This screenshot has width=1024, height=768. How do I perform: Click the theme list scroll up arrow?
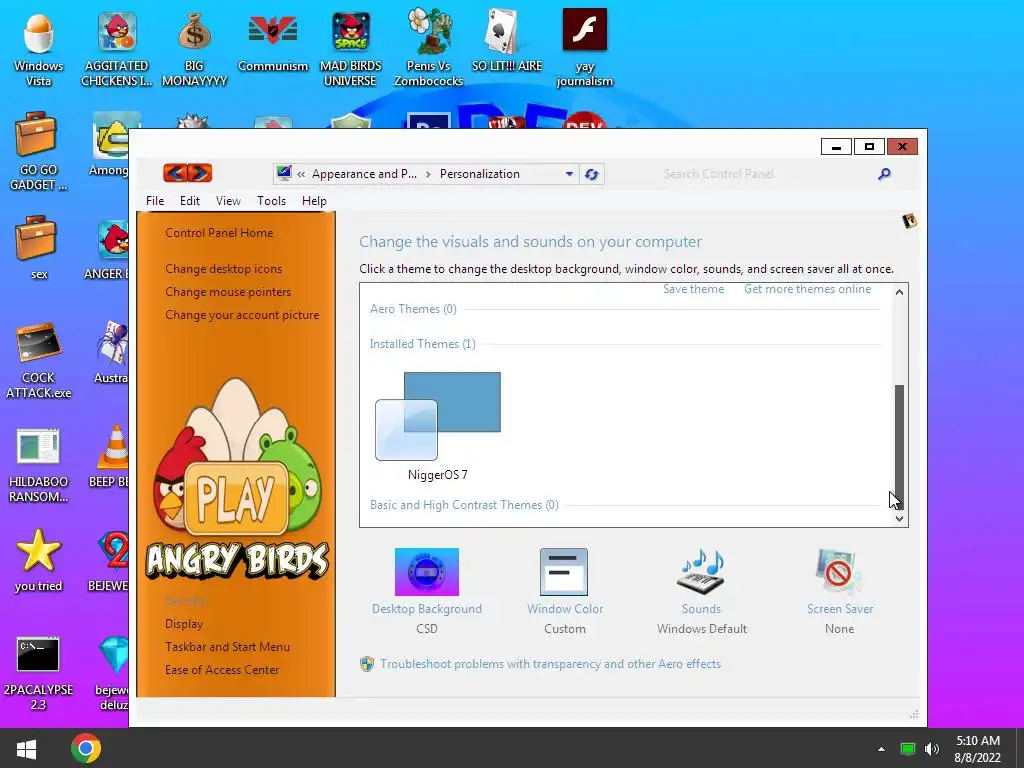(899, 292)
